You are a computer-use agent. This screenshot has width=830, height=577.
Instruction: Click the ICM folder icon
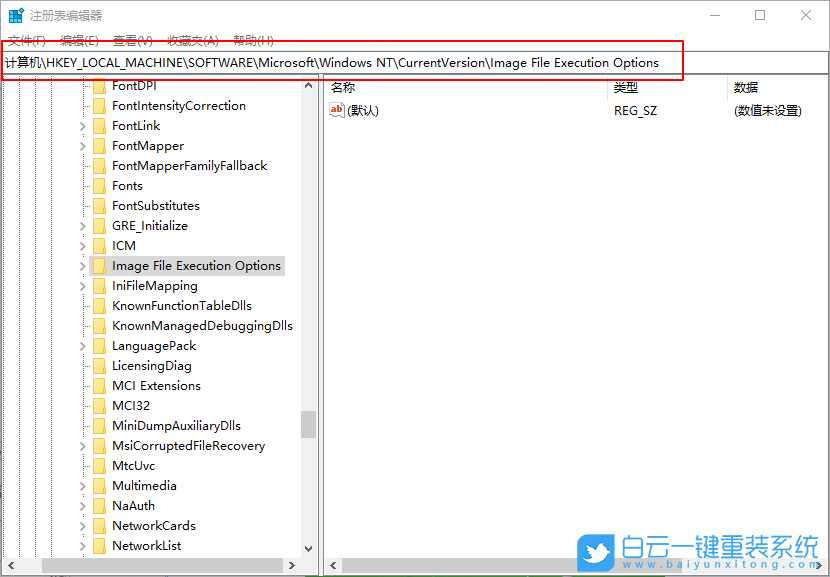[x=101, y=245]
